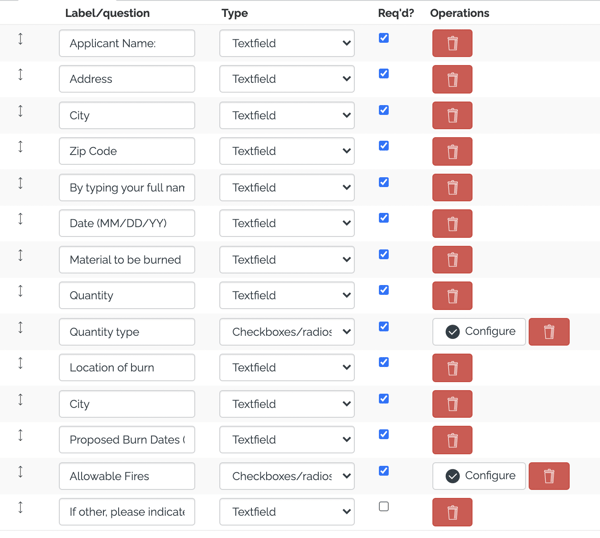Click trash icon for Zip Code row
Viewport: 600px width, 538px height.
[452, 152]
